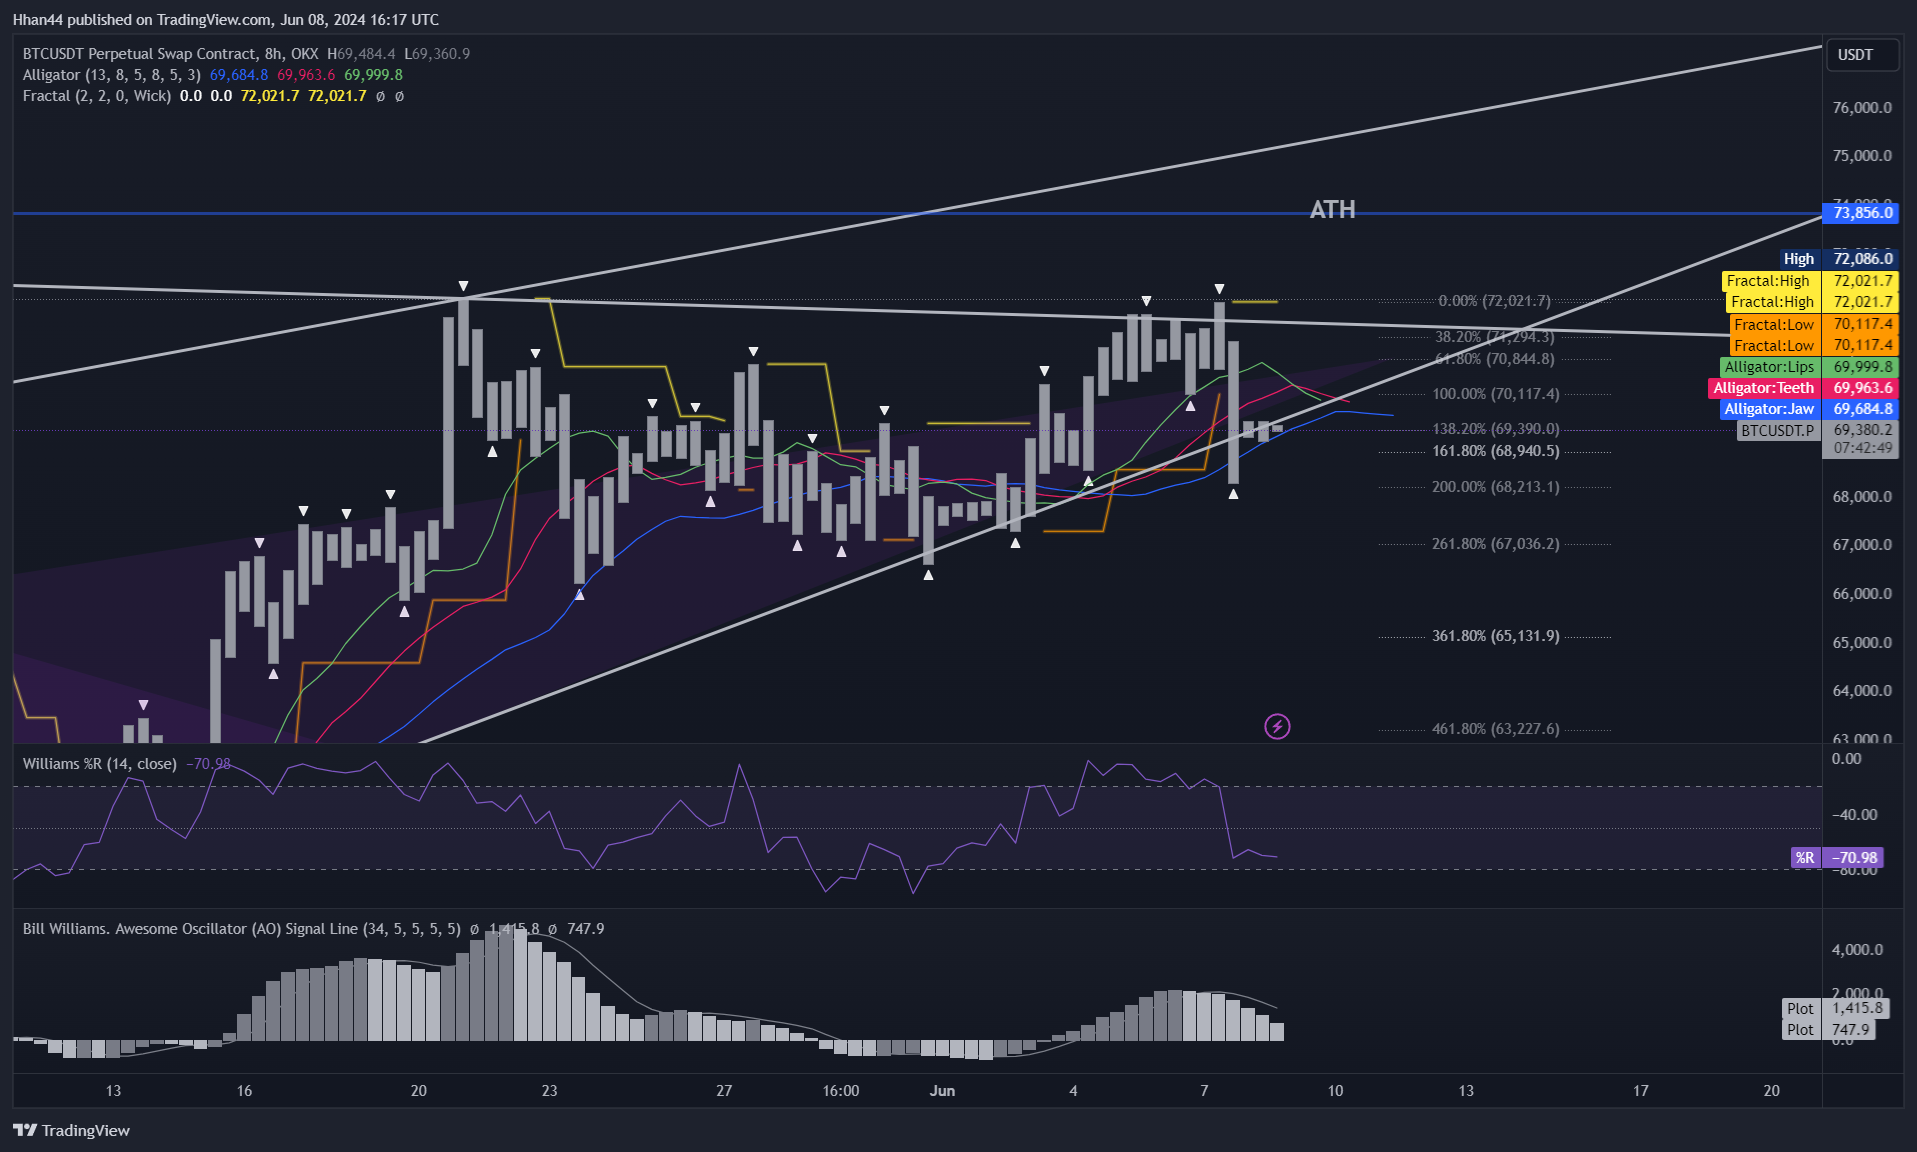1917x1152 pixels.
Task: Click the Plot 747.9 value tag
Action: [x=1829, y=1030]
